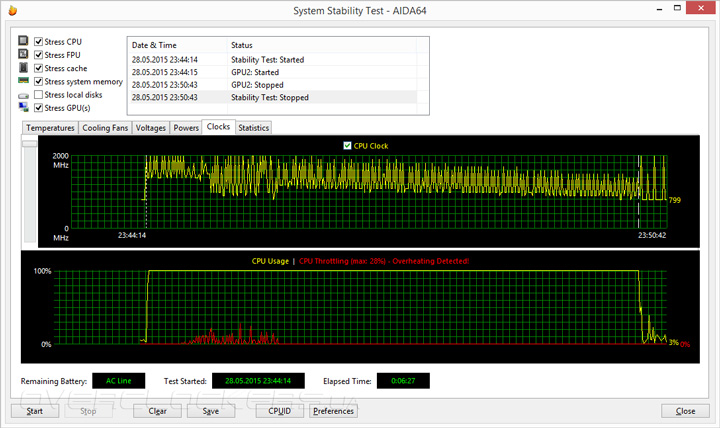This screenshot has width=720, height=428.
Task: Select the 'GPU2: Started' log entry
Action: click(273, 72)
